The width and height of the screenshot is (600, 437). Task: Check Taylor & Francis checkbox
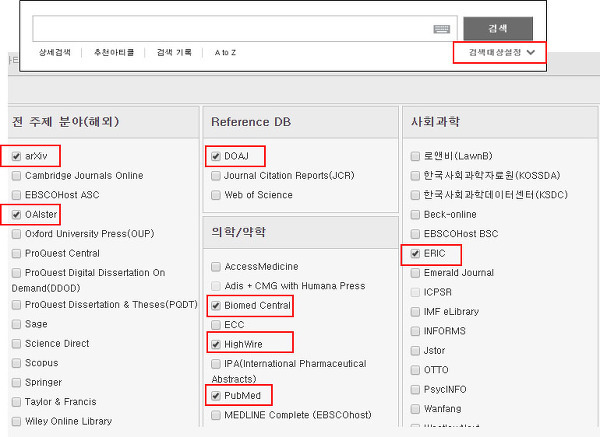(x=16, y=402)
